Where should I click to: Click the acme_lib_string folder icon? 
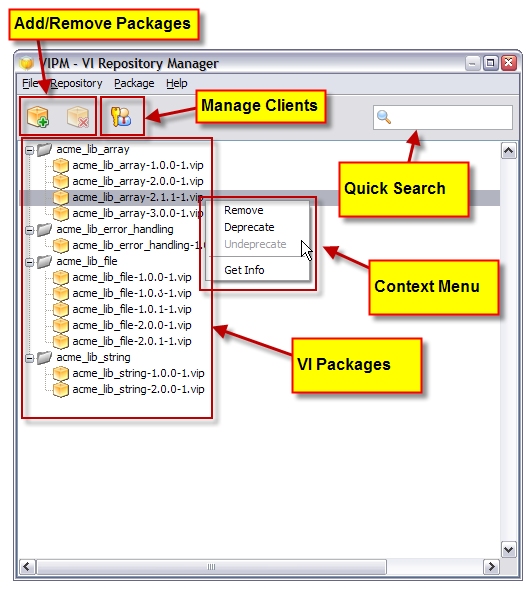(x=44, y=358)
